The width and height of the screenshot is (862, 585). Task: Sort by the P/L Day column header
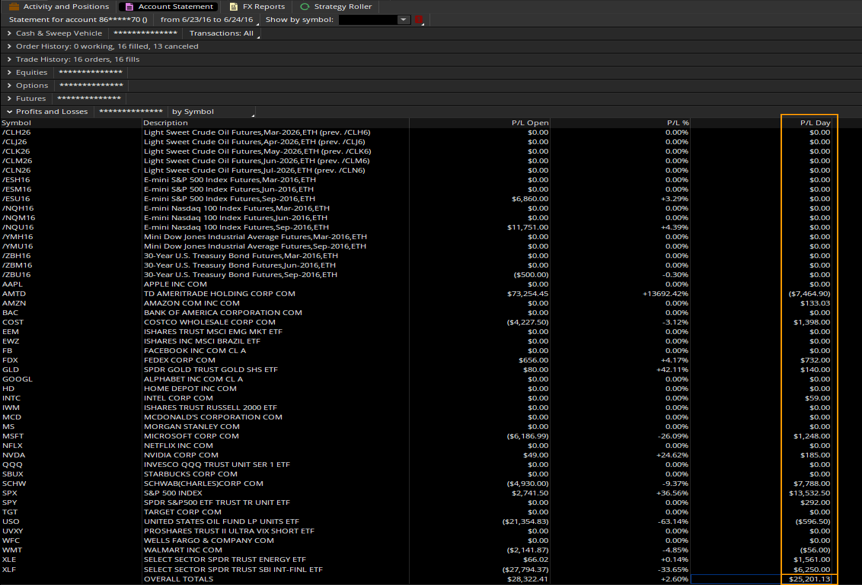[815, 123]
